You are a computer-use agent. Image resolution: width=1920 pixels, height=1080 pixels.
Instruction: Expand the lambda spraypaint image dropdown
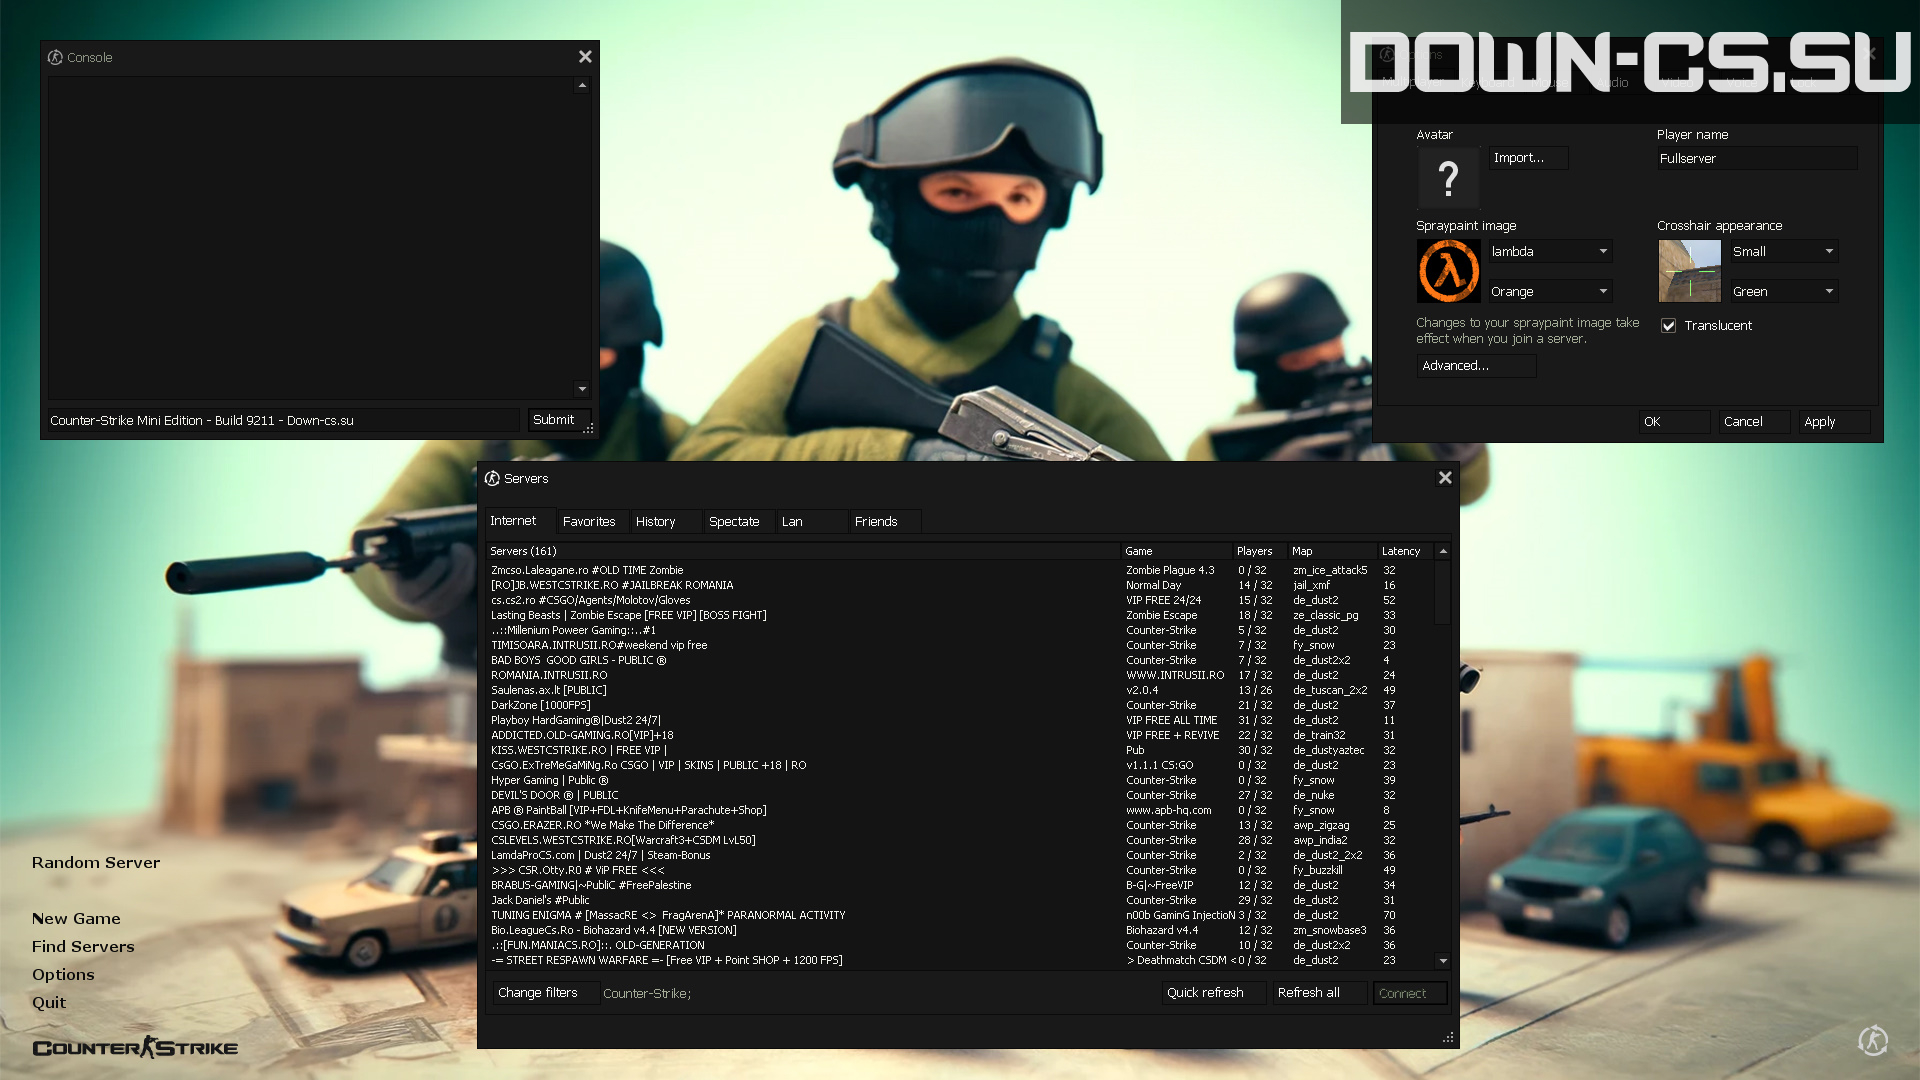tap(1550, 252)
